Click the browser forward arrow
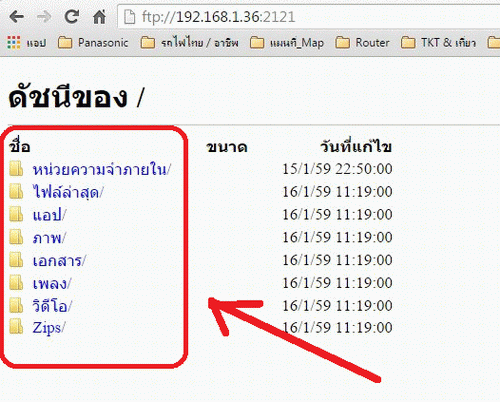Image resolution: width=500 pixels, height=402 pixels. (x=43, y=17)
